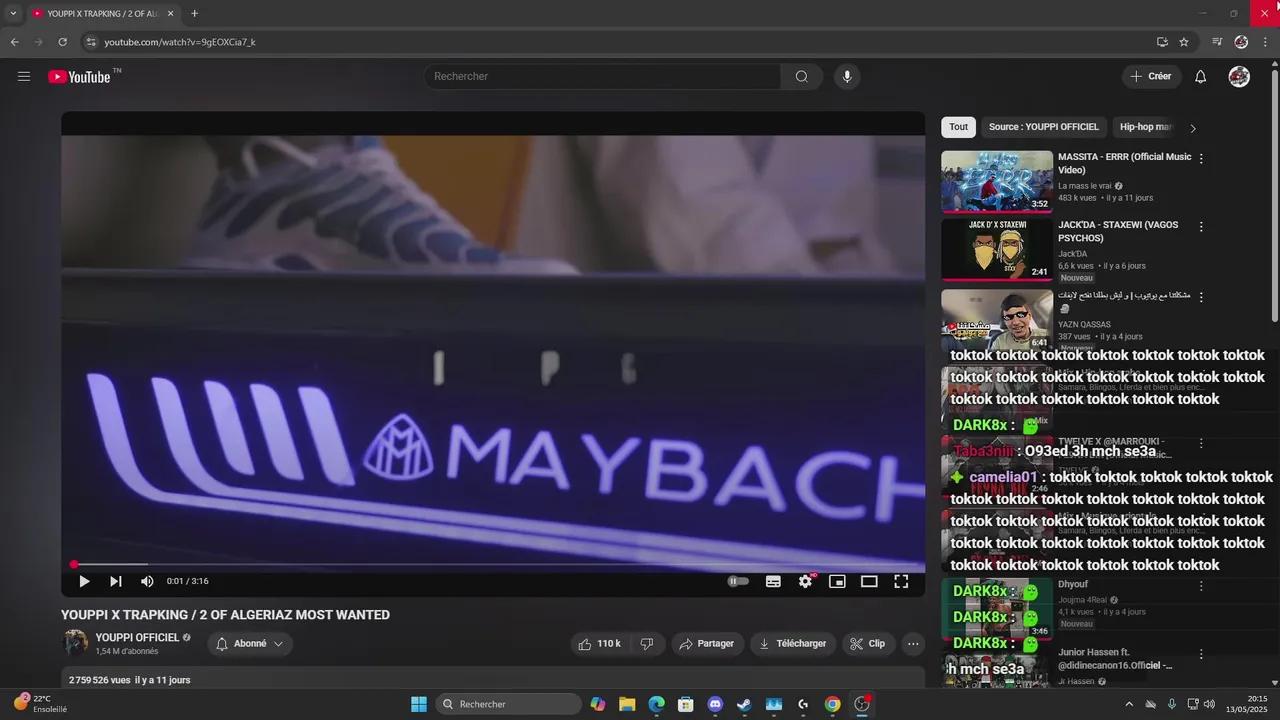
Task: Open Steam from the taskbar
Action: coord(744,704)
